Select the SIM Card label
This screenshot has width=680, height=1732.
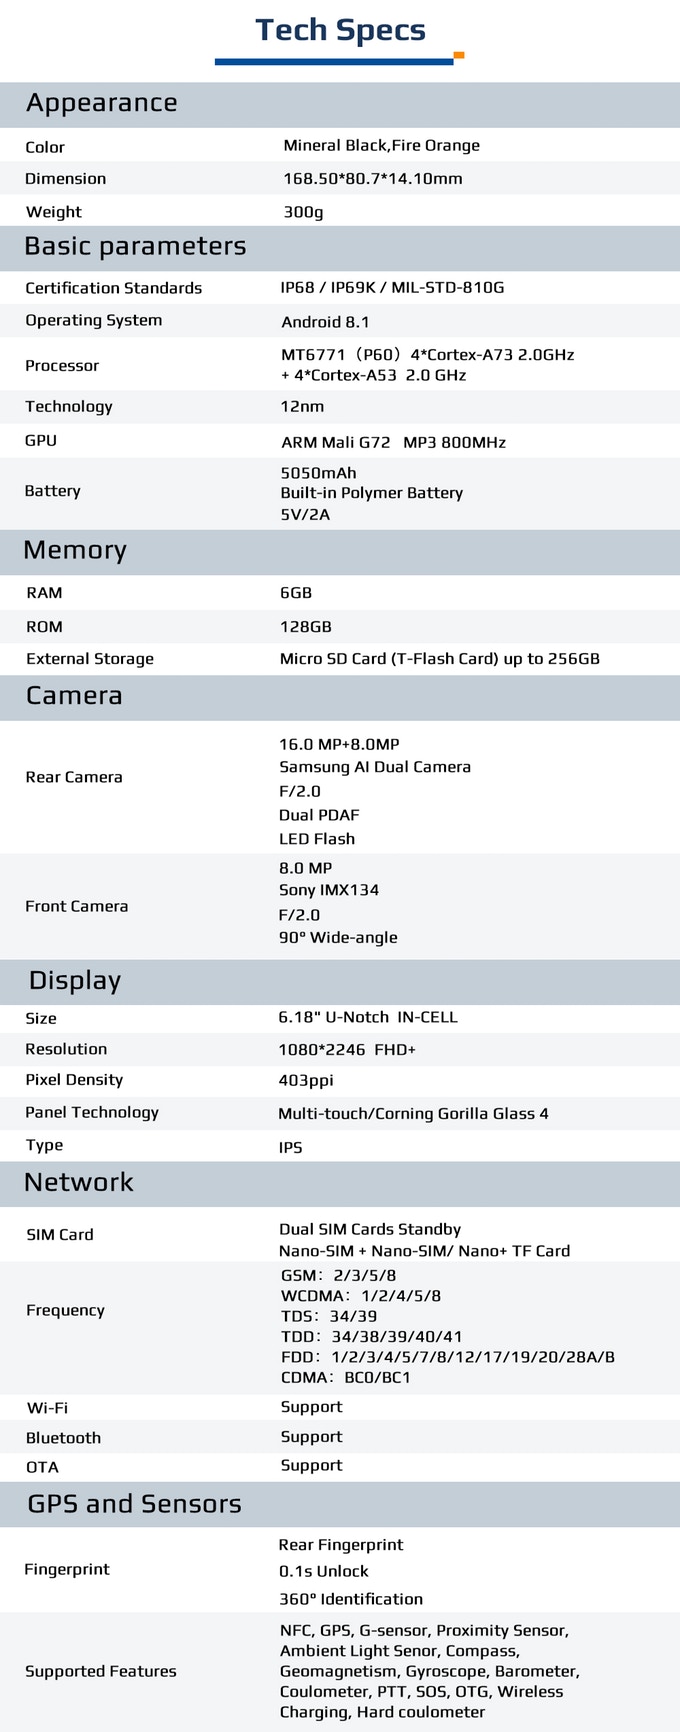coord(60,1235)
